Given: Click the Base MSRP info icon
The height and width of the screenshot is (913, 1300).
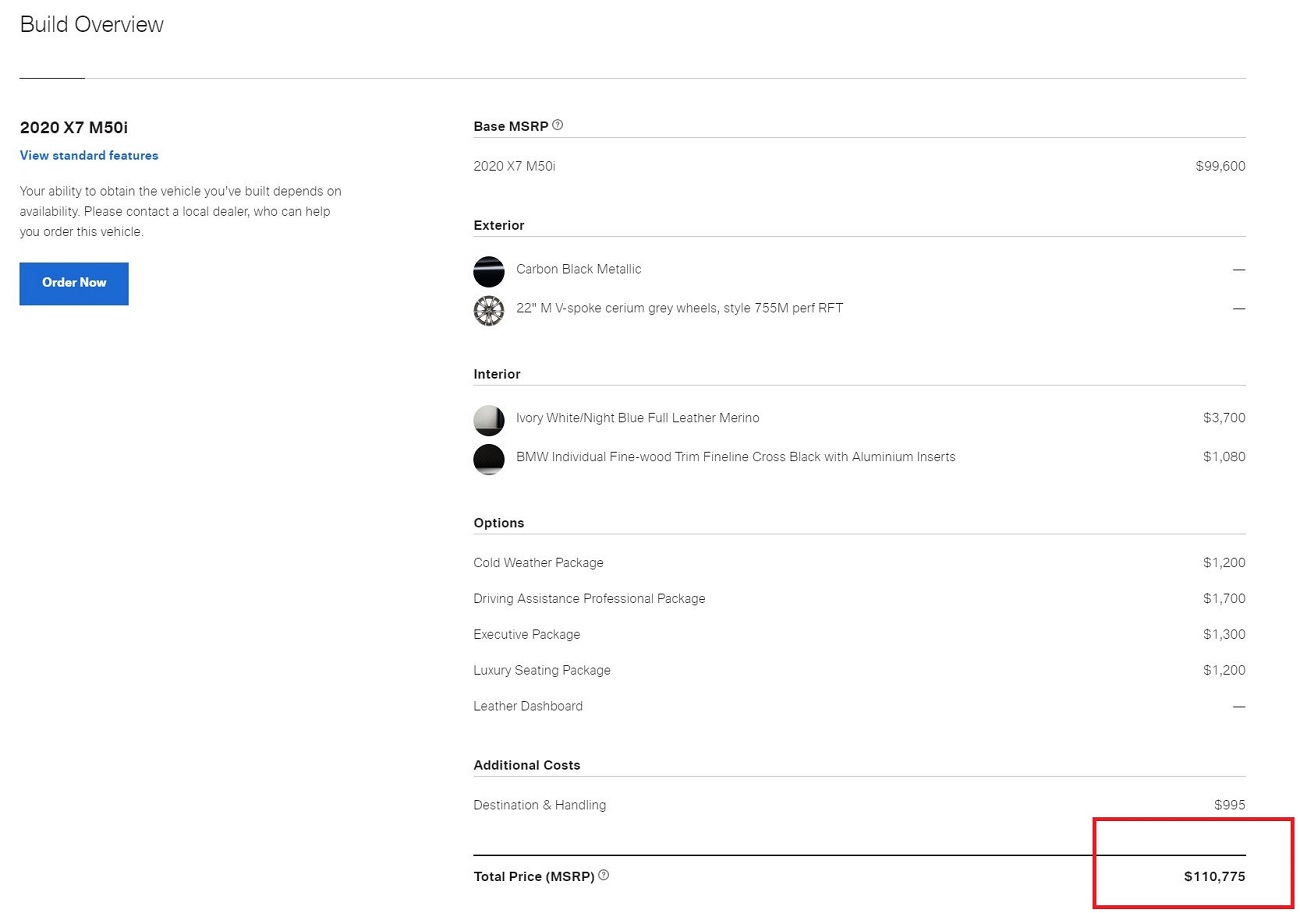Looking at the screenshot, I should click(558, 125).
